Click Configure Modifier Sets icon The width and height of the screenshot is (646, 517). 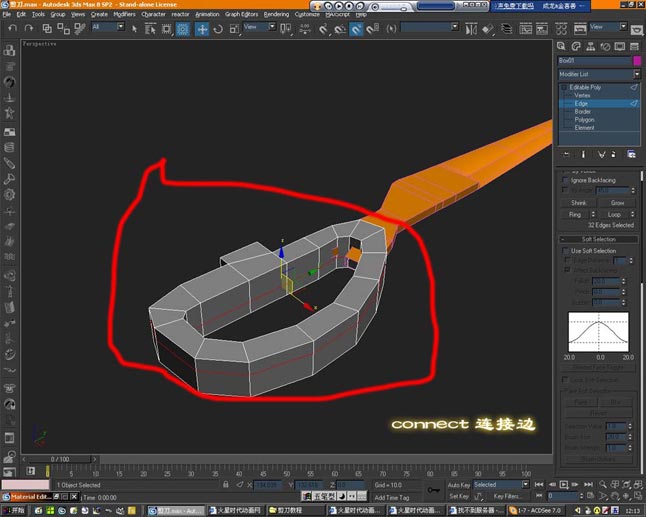click(x=631, y=154)
